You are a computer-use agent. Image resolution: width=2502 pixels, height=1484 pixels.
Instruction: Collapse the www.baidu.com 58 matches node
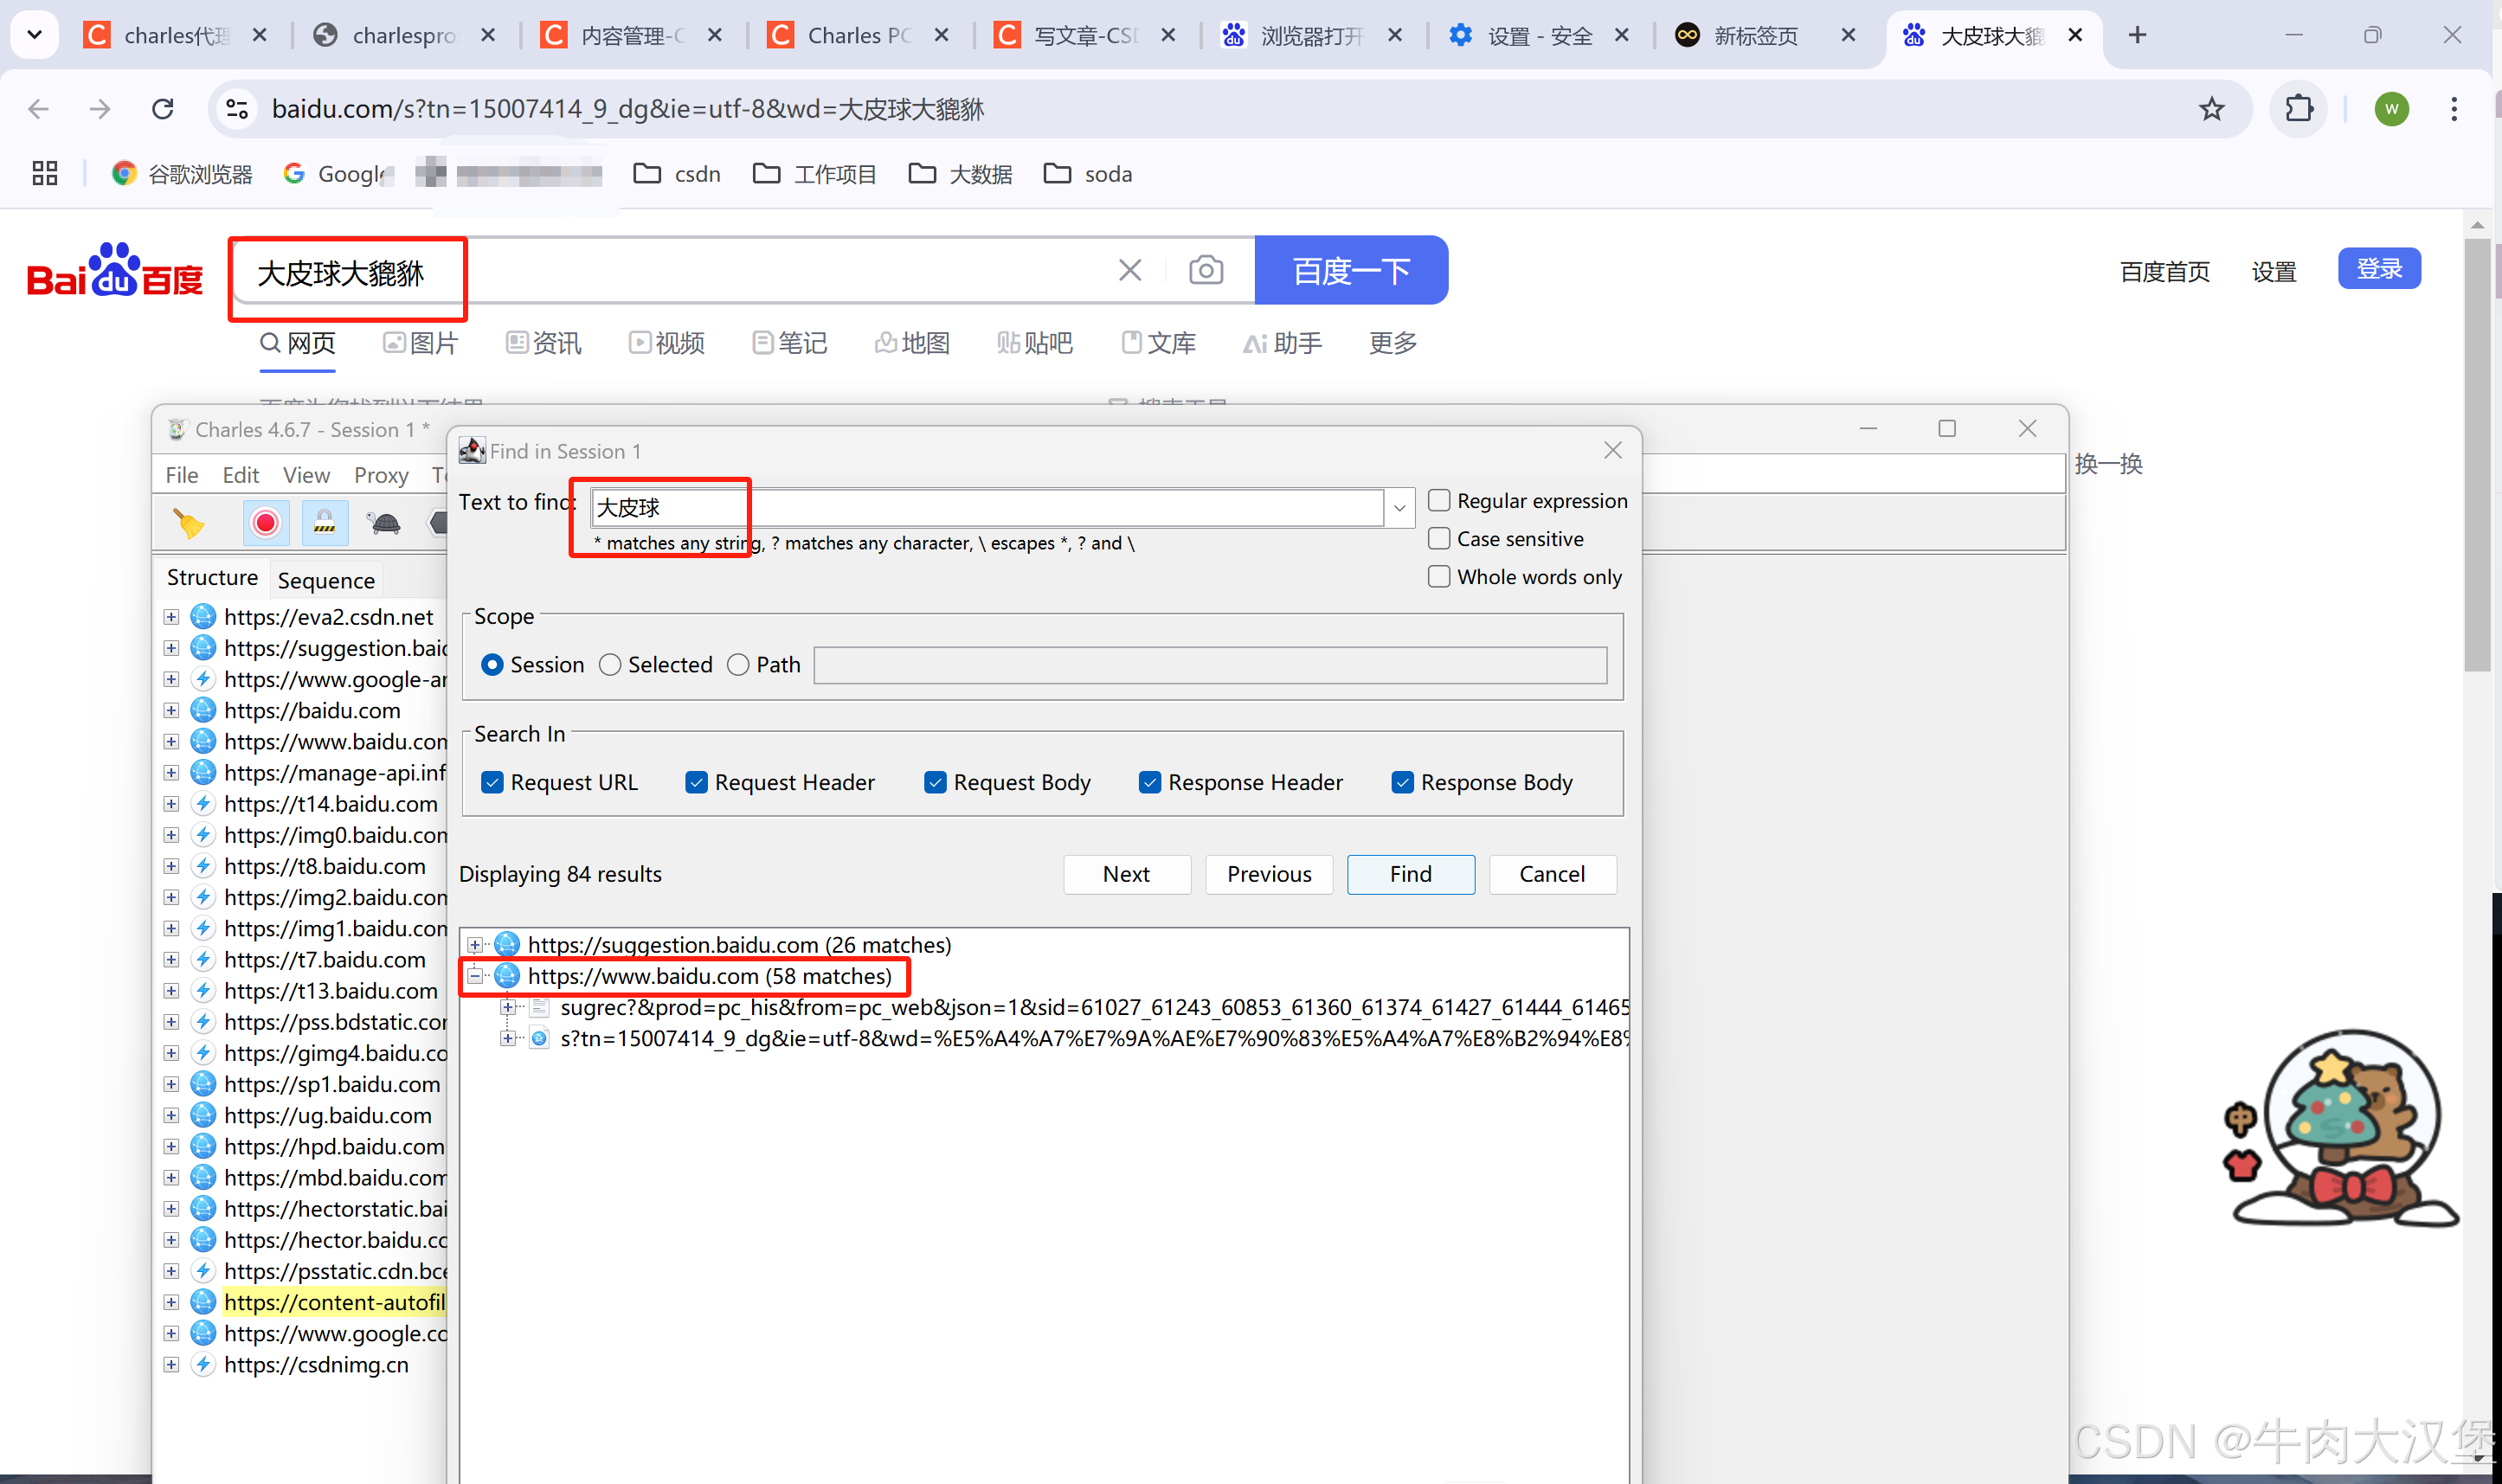click(476, 976)
